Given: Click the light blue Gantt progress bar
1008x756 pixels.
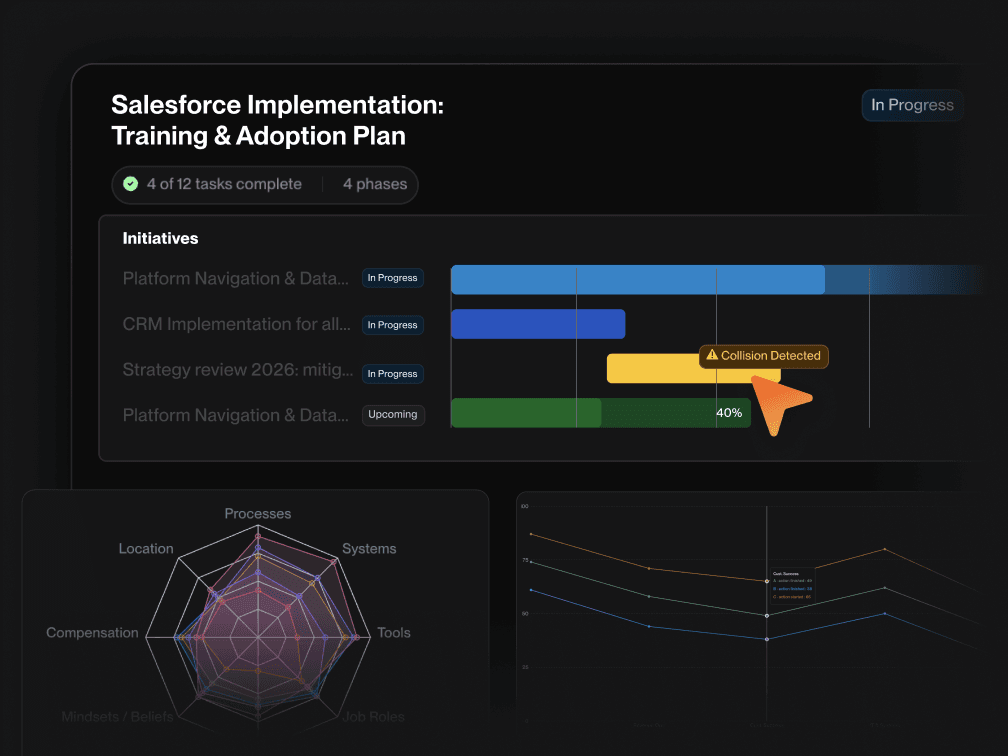Looking at the screenshot, I should point(638,280).
